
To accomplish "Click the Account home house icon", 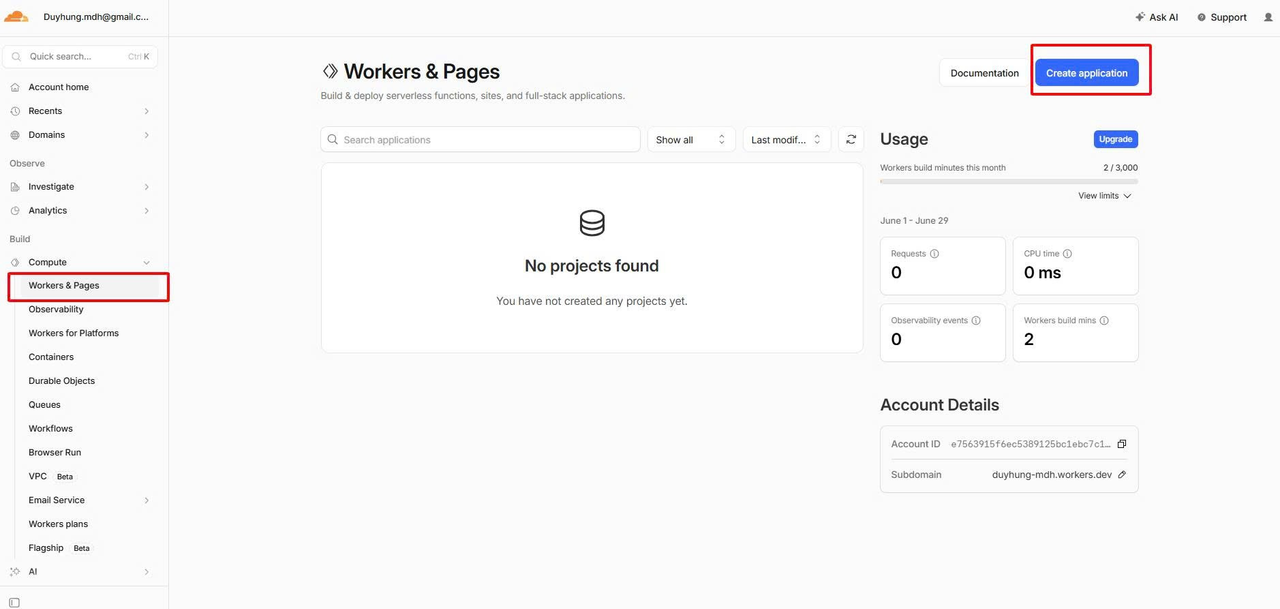I will (x=15, y=87).
